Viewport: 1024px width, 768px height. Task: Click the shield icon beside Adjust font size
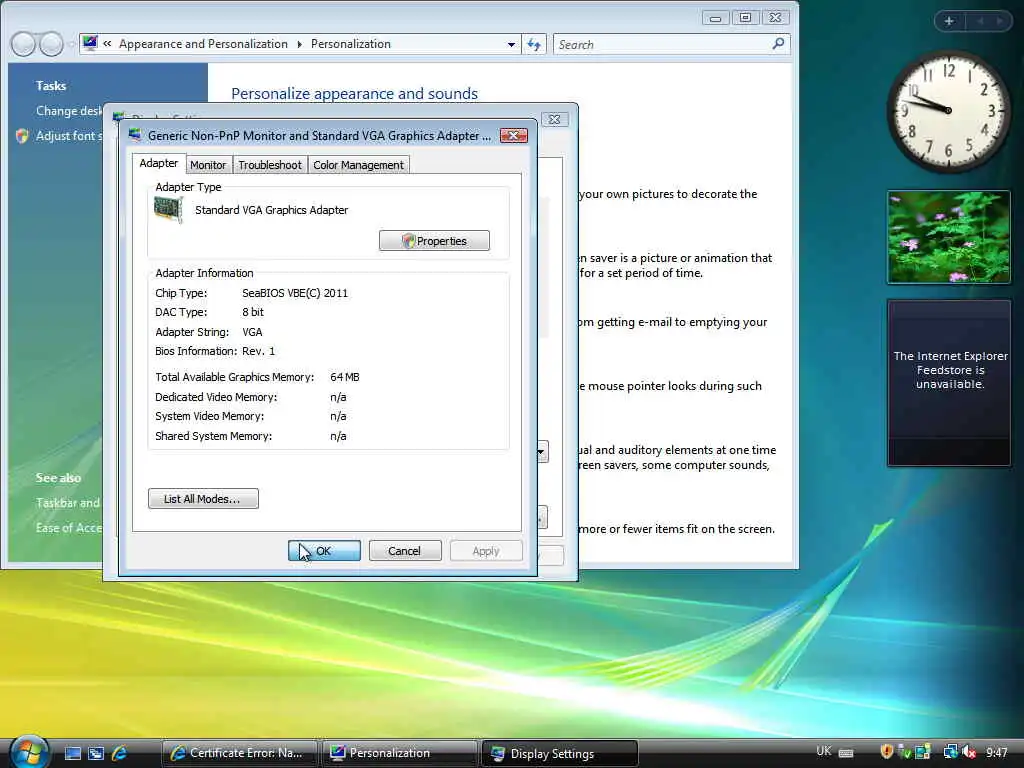(x=22, y=136)
